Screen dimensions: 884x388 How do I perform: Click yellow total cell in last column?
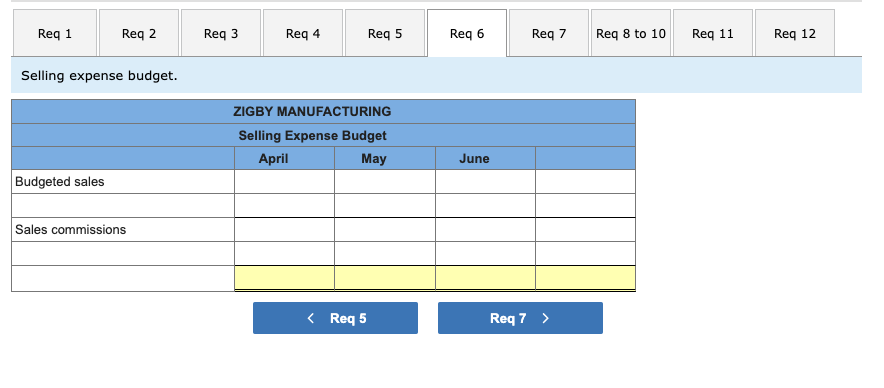tap(586, 278)
